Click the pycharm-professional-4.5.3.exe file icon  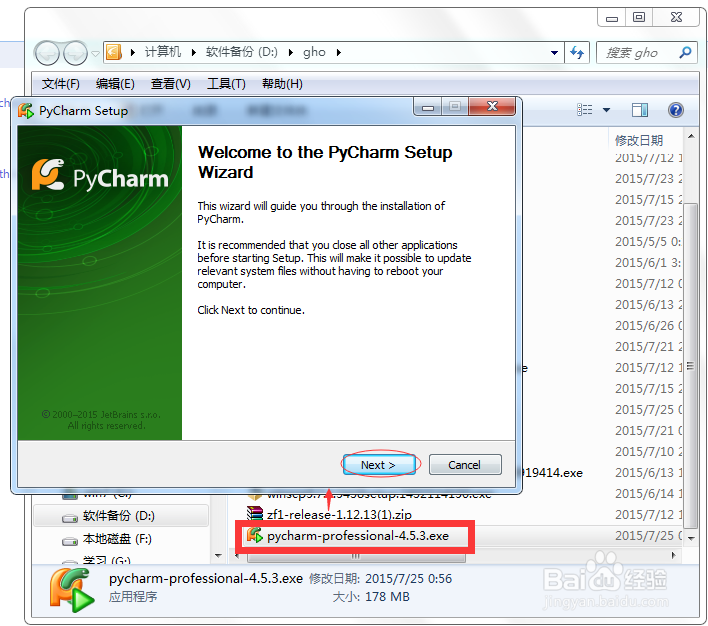[x=255, y=536]
